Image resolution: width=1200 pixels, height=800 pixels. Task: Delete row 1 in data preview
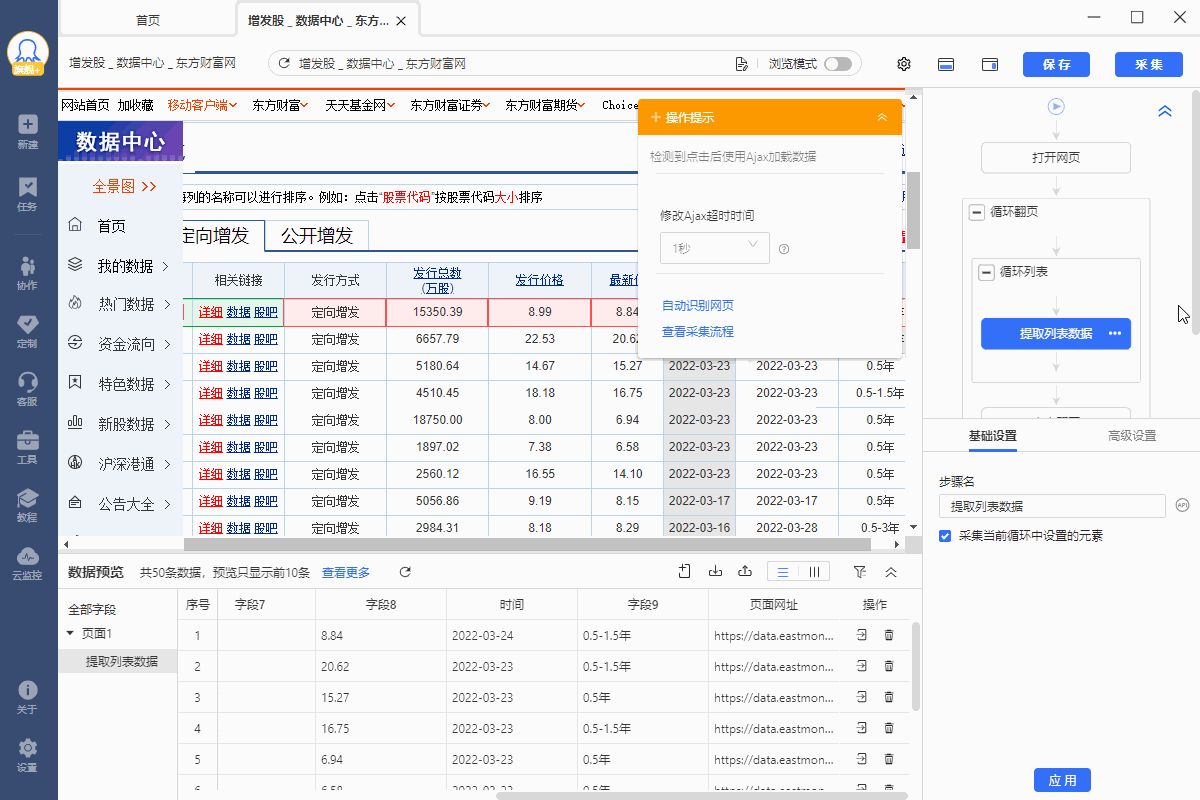click(889, 635)
